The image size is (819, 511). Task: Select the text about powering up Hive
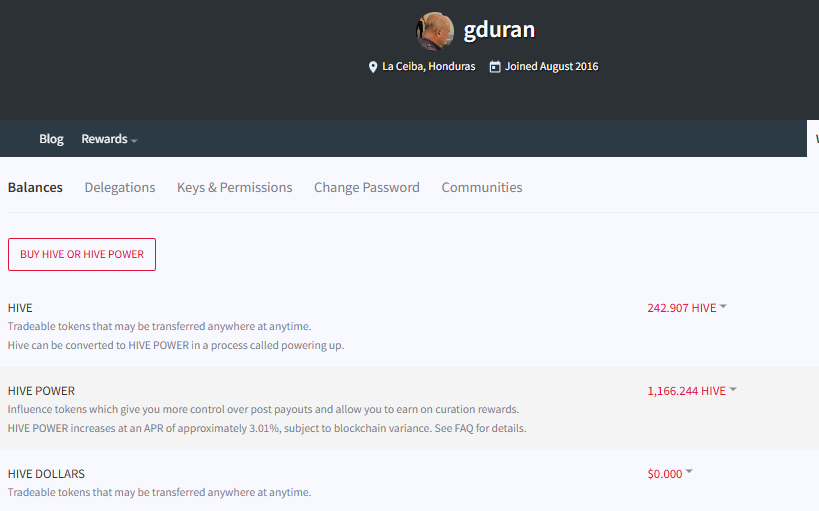[x=176, y=345]
